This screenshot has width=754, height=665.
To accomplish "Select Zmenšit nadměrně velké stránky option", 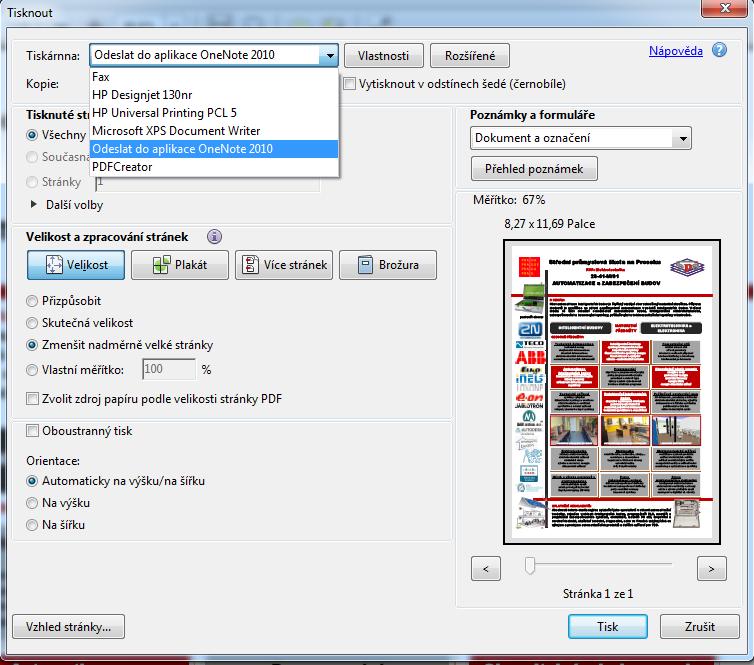I will pos(32,345).
